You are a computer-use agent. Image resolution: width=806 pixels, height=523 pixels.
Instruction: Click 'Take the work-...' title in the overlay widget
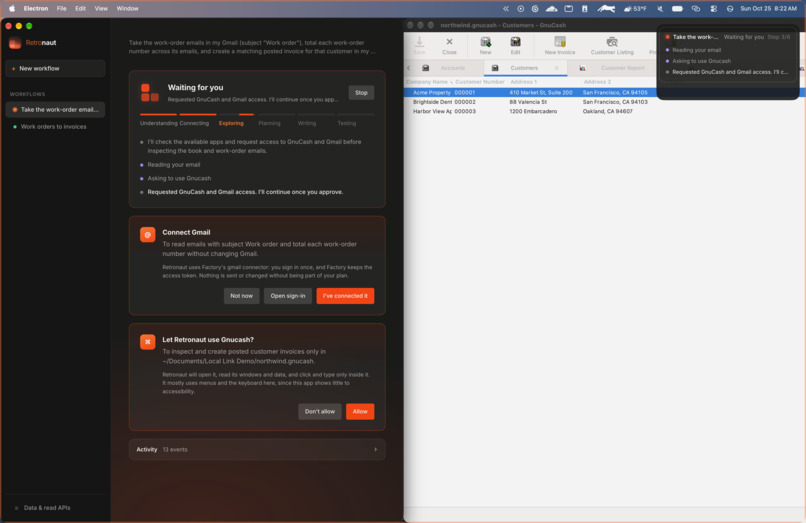(695, 37)
